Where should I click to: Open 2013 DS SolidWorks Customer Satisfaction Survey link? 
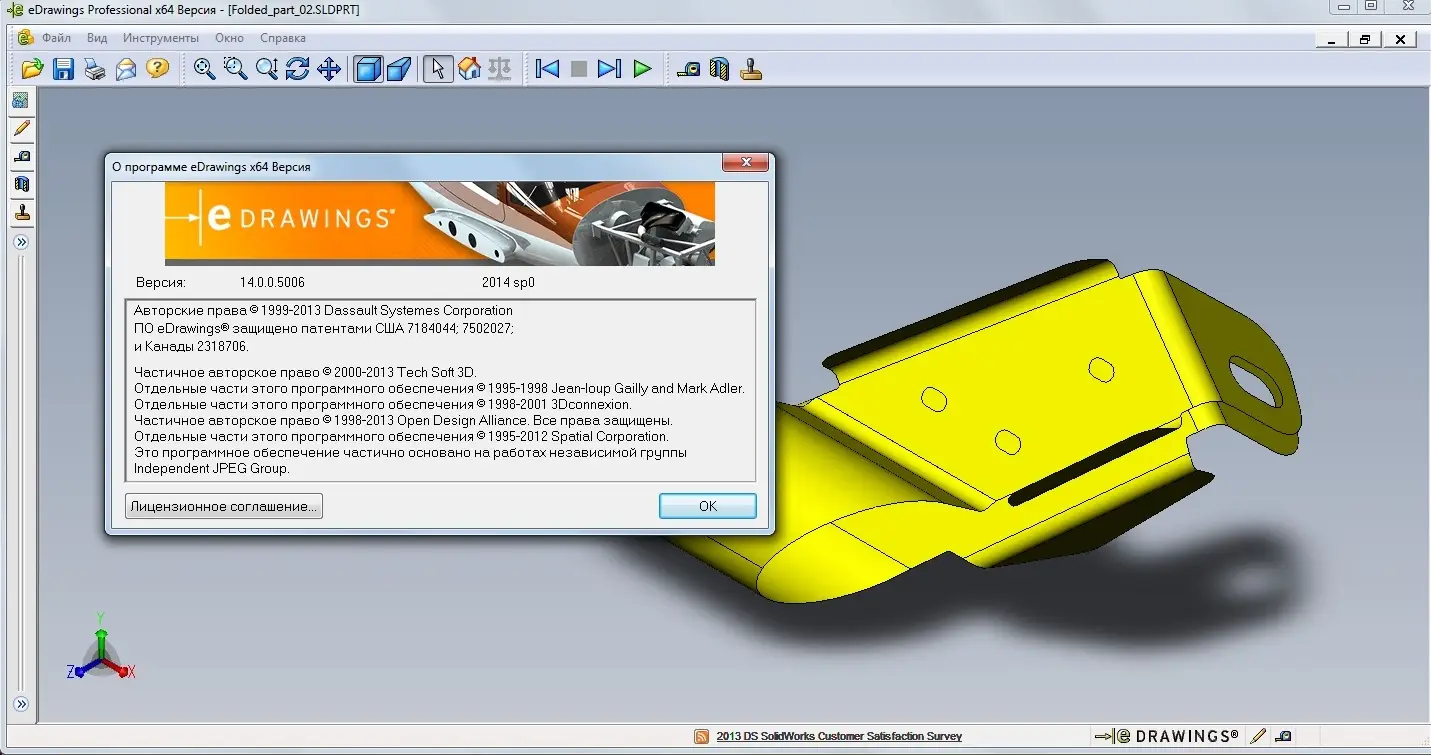click(839, 736)
